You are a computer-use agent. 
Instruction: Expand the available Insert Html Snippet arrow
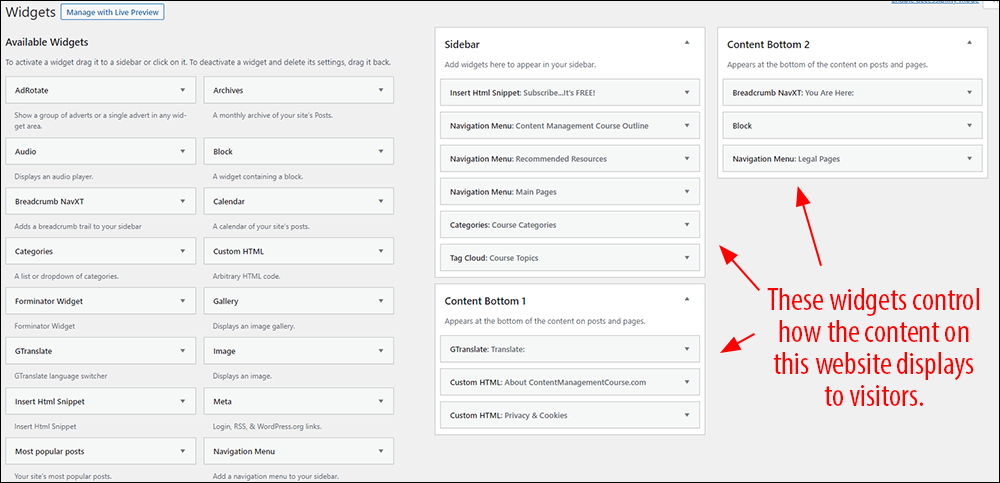point(182,401)
